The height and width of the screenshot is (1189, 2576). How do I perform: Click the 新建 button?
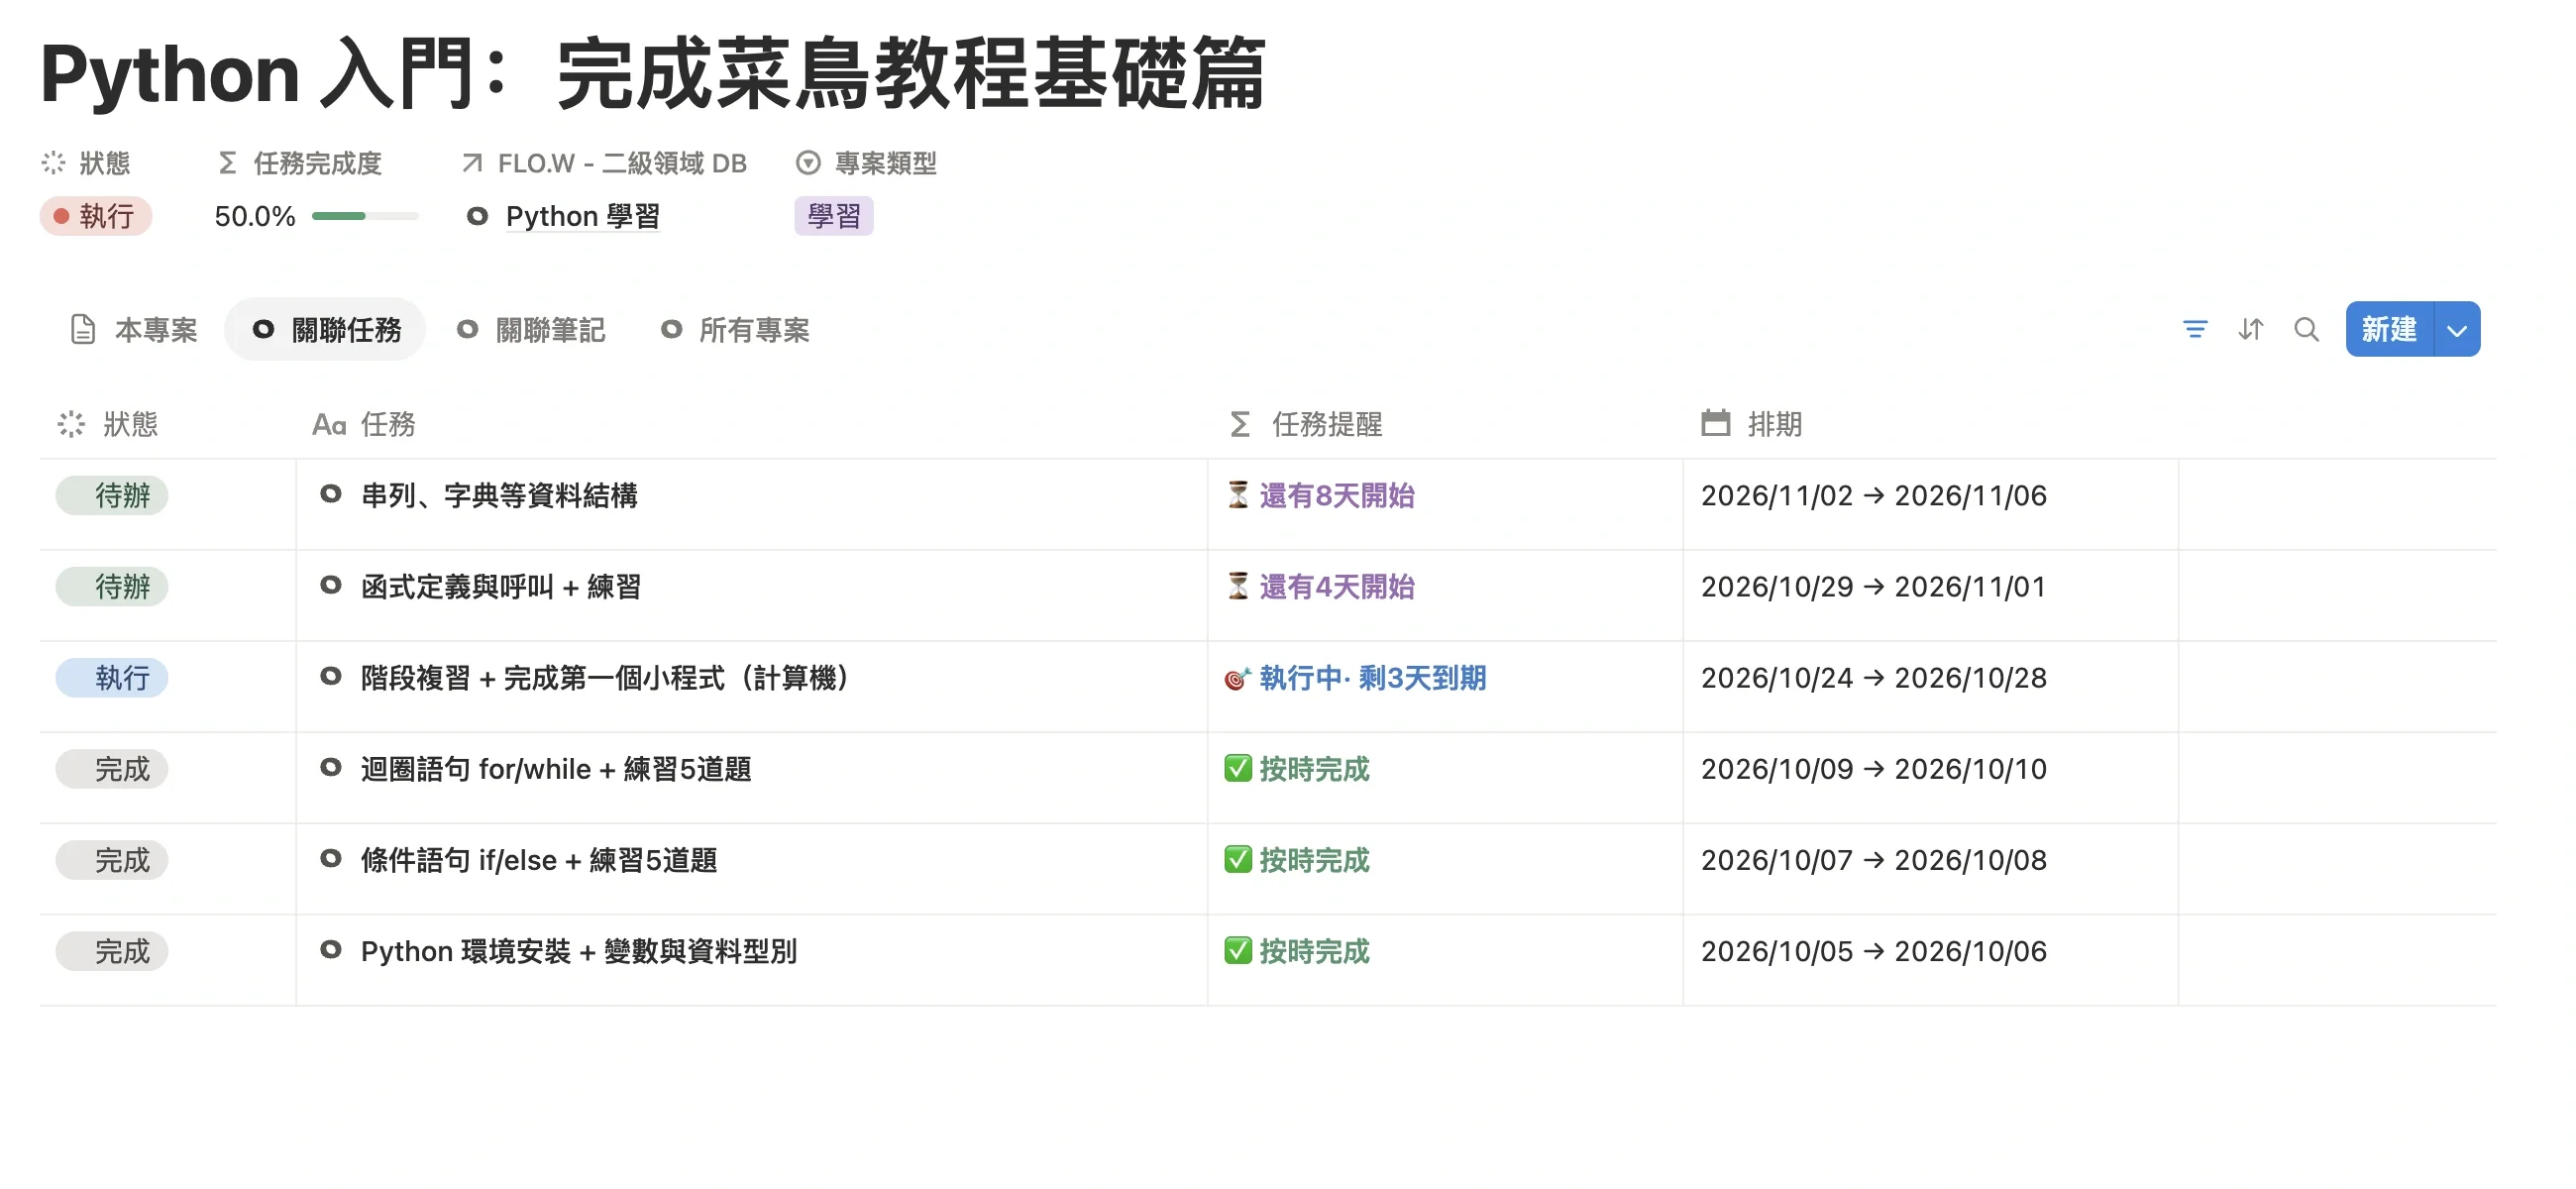[x=2389, y=329]
